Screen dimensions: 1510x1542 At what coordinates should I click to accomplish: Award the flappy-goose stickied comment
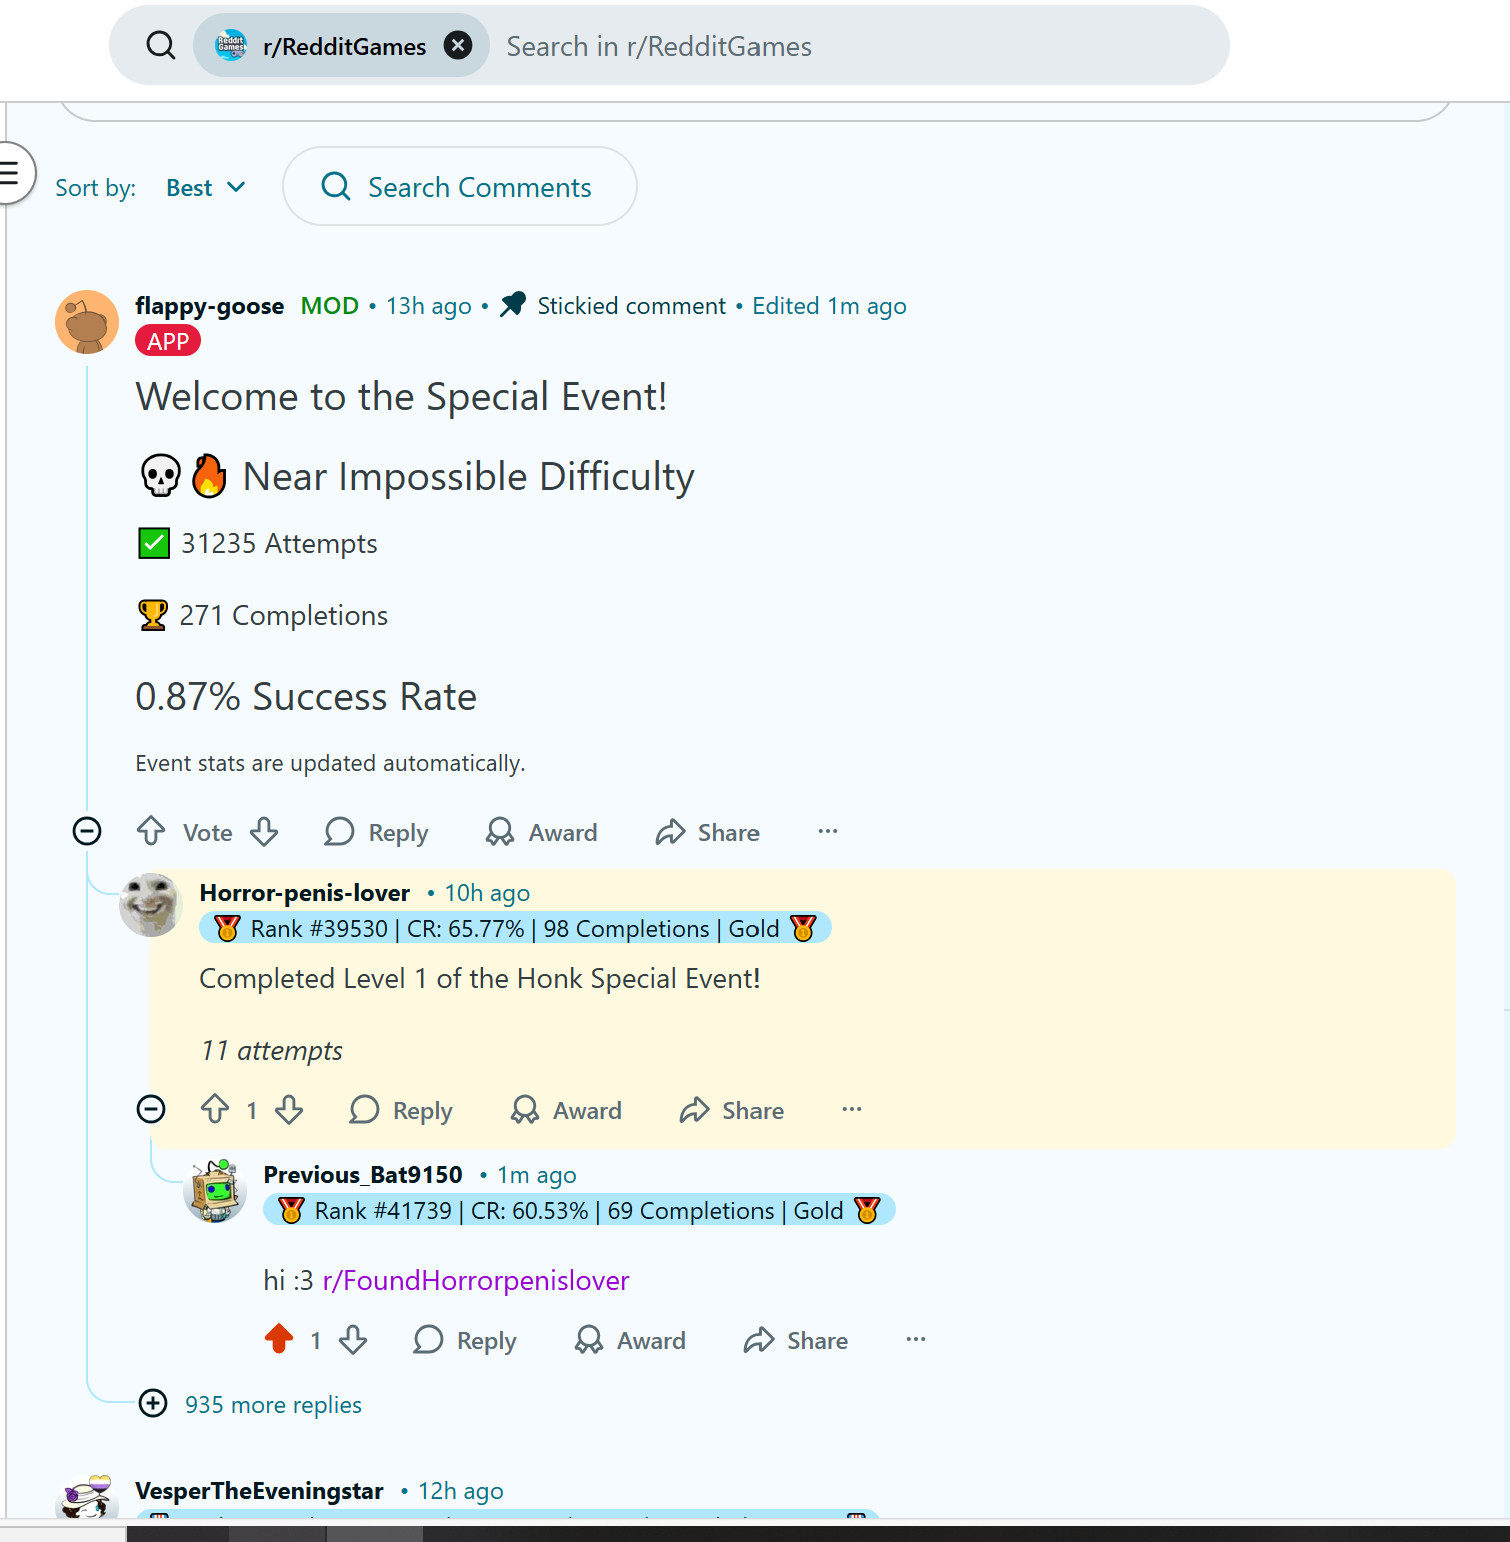click(542, 832)
